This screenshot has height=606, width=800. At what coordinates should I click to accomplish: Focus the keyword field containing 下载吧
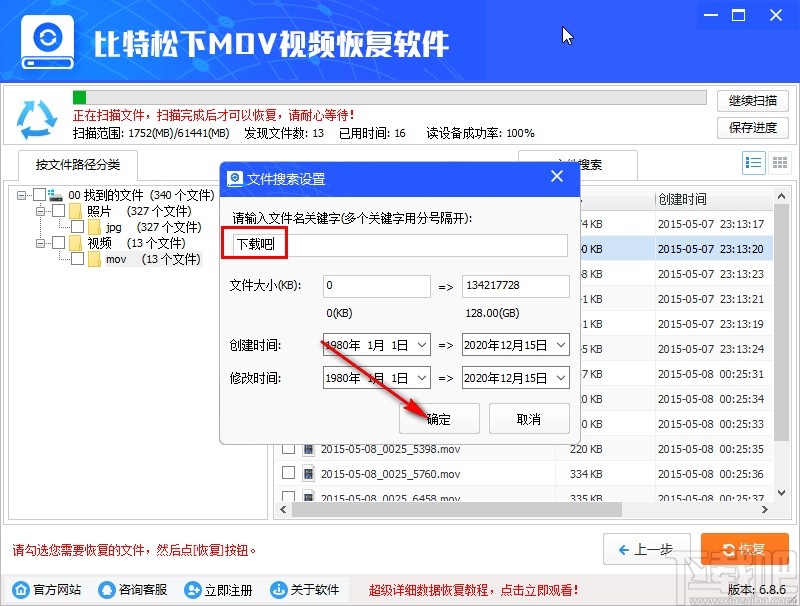(401, 245)
